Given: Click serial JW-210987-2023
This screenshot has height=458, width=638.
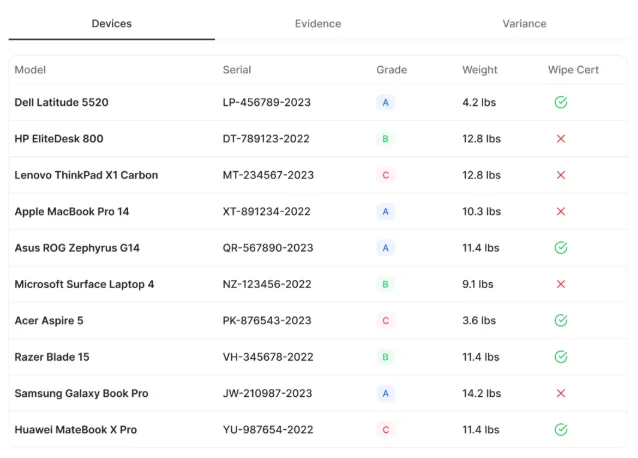Looking at the screenshot, I should [x=267, y=393].
